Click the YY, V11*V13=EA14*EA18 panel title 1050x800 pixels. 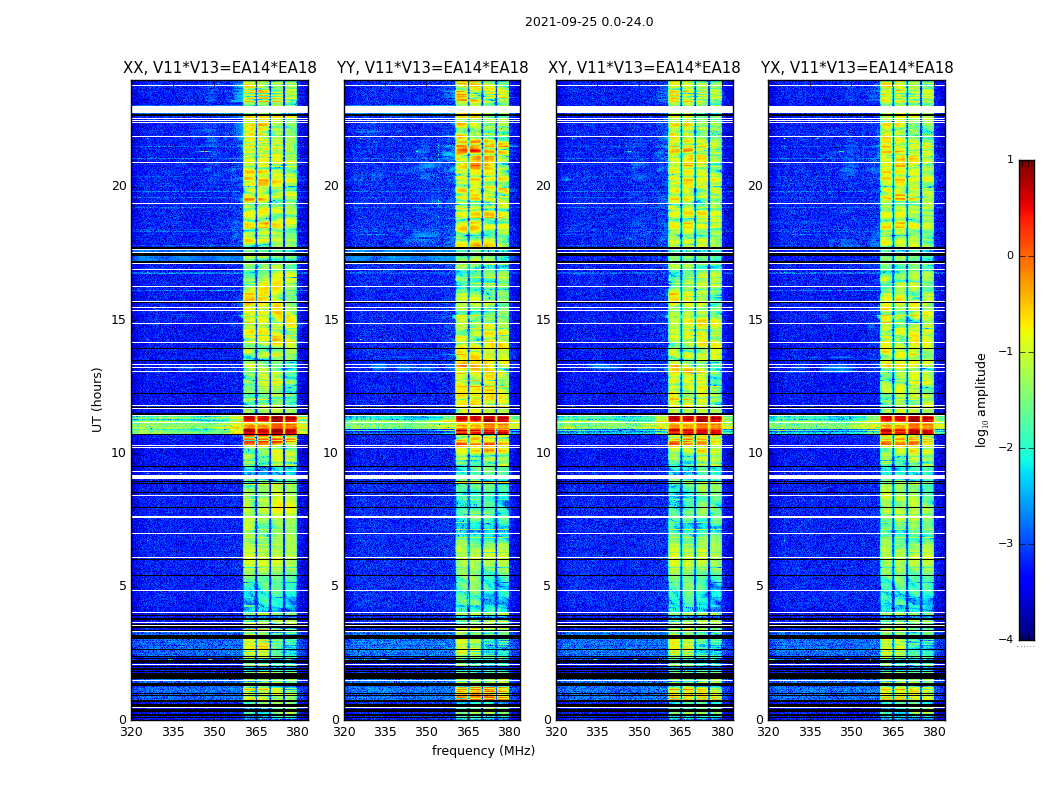[433, 68]
